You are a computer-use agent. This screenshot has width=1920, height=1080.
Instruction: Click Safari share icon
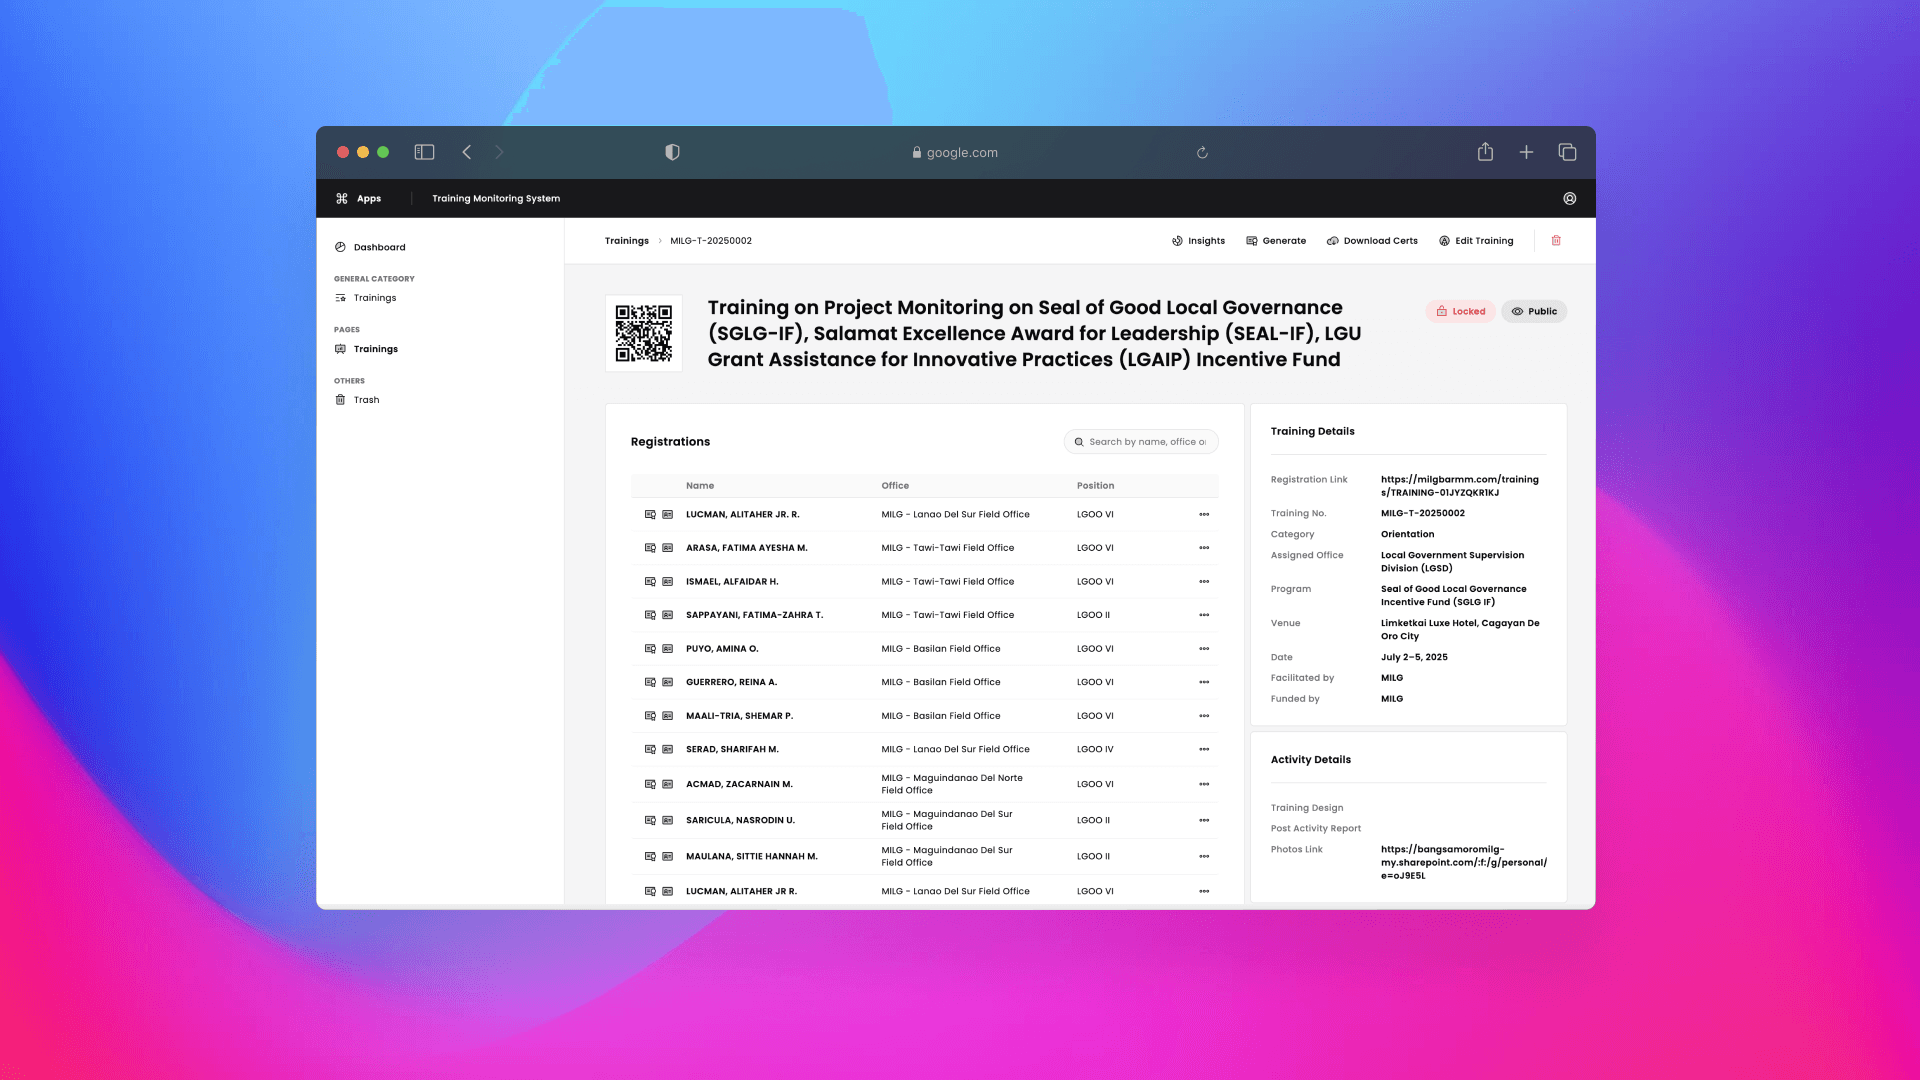tap(1485, 152)
